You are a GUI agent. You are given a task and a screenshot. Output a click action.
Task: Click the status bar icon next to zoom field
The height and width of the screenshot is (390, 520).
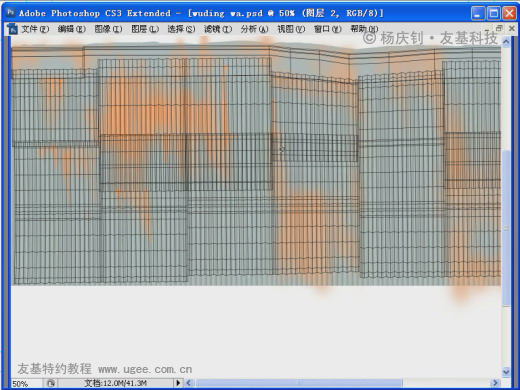tap(51, 383)
